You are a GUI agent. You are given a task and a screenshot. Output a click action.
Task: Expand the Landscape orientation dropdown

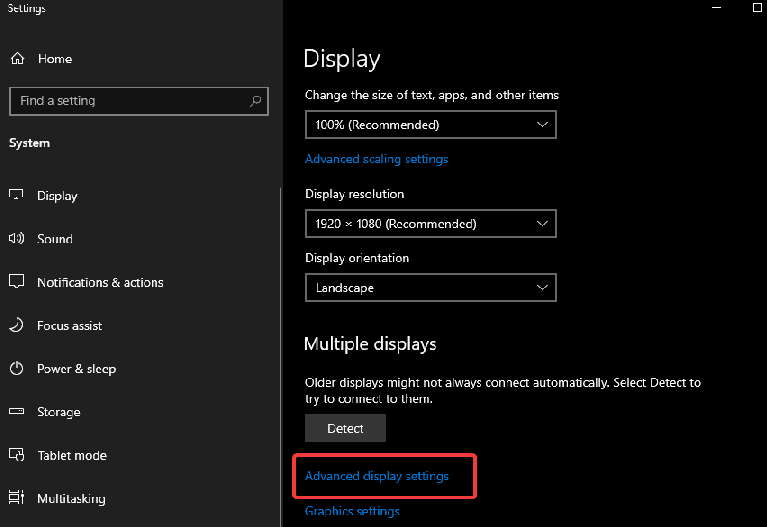tap(430, 287)
